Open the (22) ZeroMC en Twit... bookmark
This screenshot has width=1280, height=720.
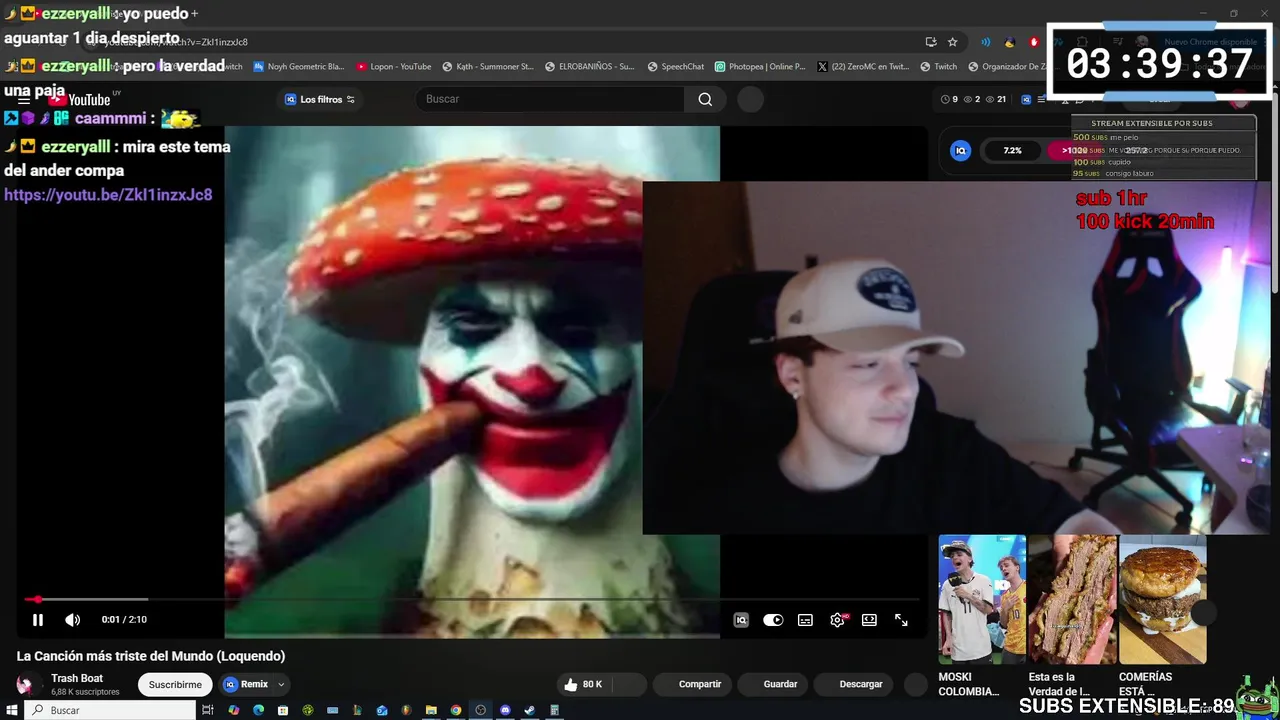pyautogui.click(x=863, y=67)
